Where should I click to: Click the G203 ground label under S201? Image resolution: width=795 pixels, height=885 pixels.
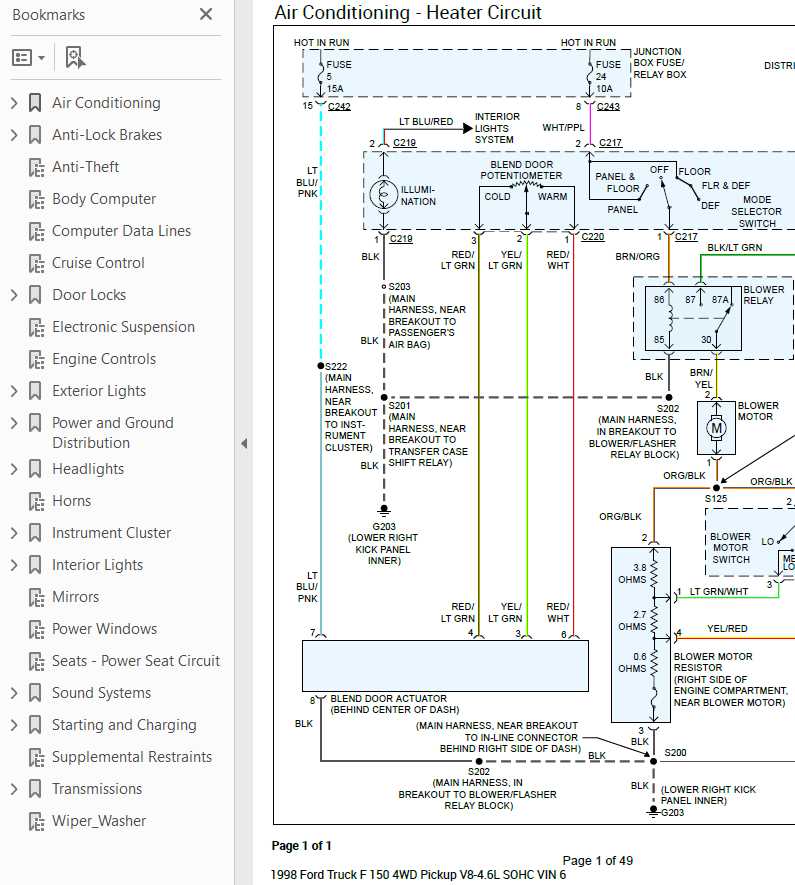click(x=384, y=526)
